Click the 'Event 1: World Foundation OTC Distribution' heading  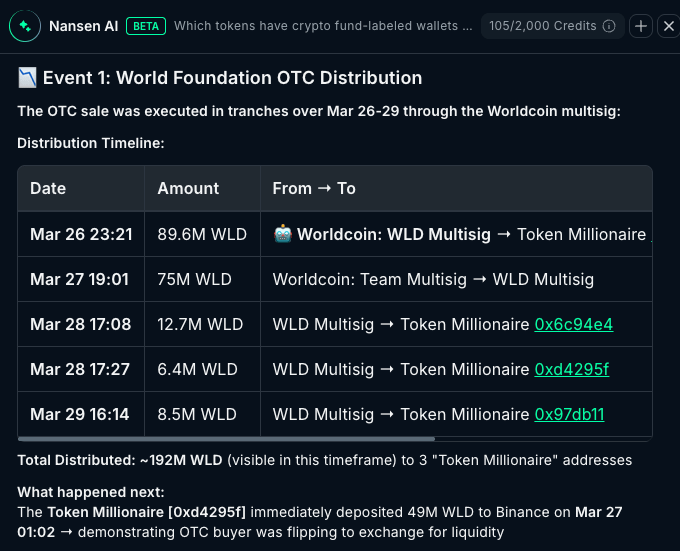pos(232,78)
